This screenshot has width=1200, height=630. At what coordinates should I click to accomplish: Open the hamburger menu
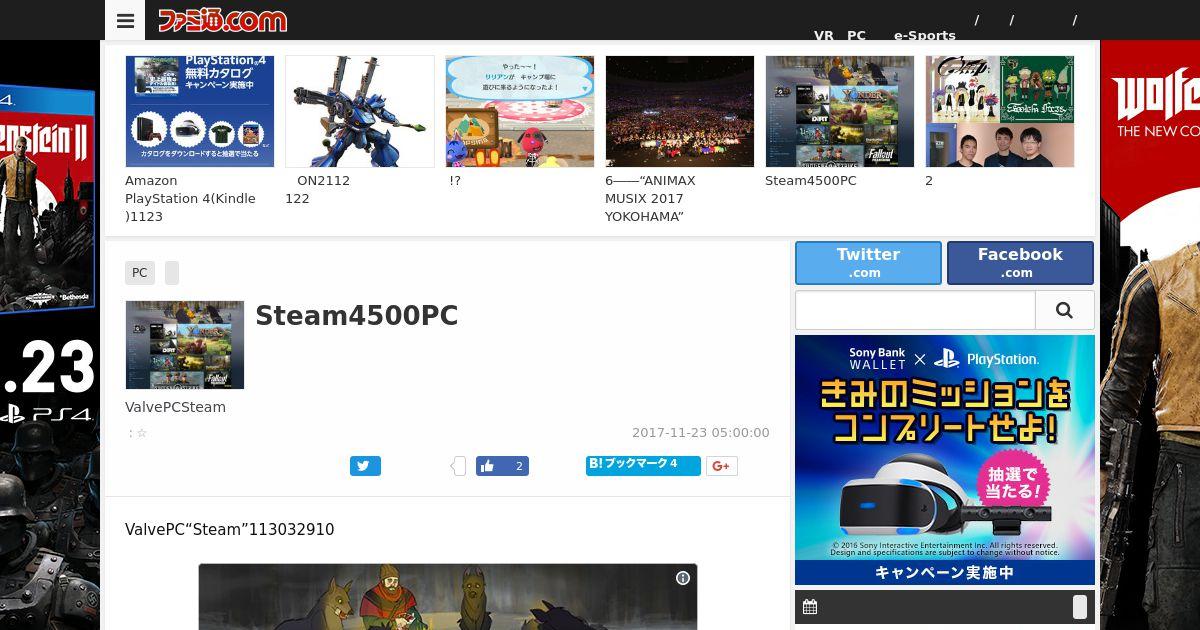[x=125, y=20]
